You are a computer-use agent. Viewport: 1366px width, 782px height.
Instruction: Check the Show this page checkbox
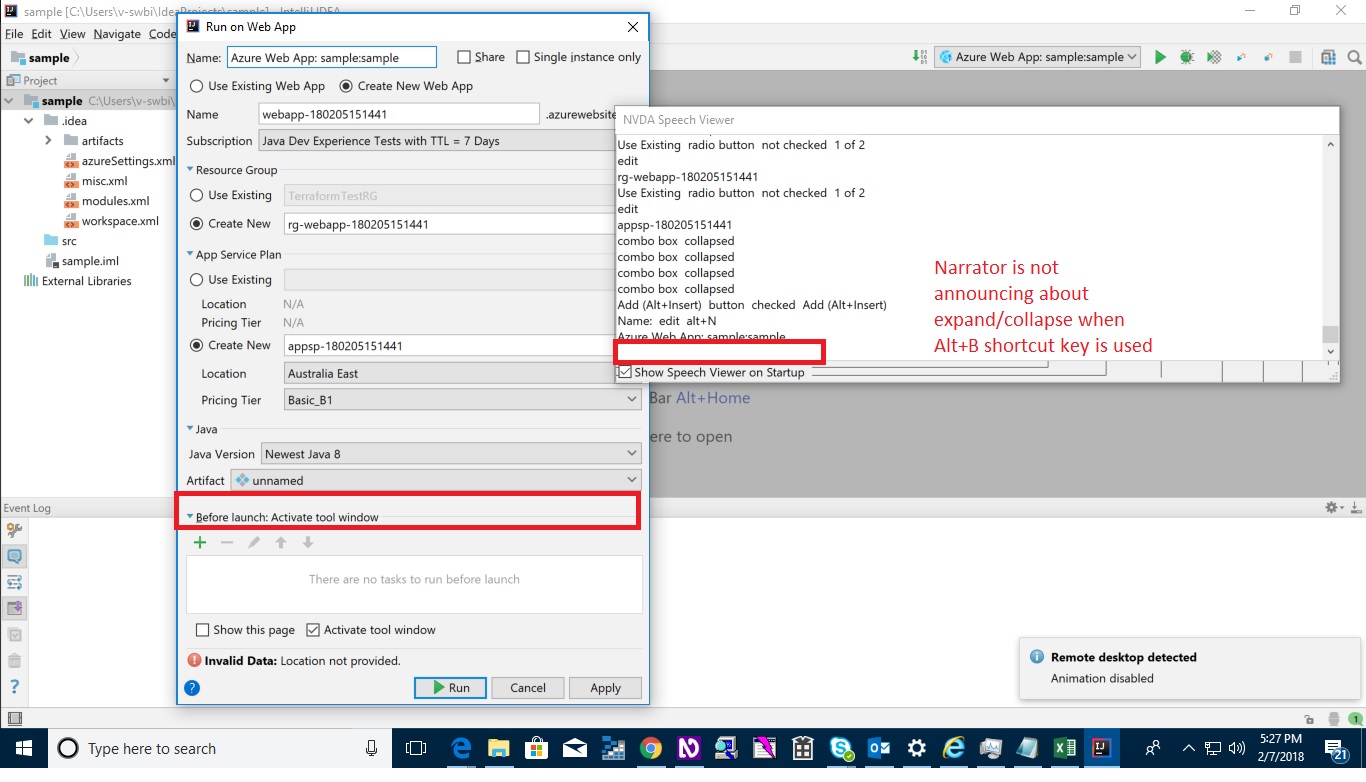(x=203, y=629)
